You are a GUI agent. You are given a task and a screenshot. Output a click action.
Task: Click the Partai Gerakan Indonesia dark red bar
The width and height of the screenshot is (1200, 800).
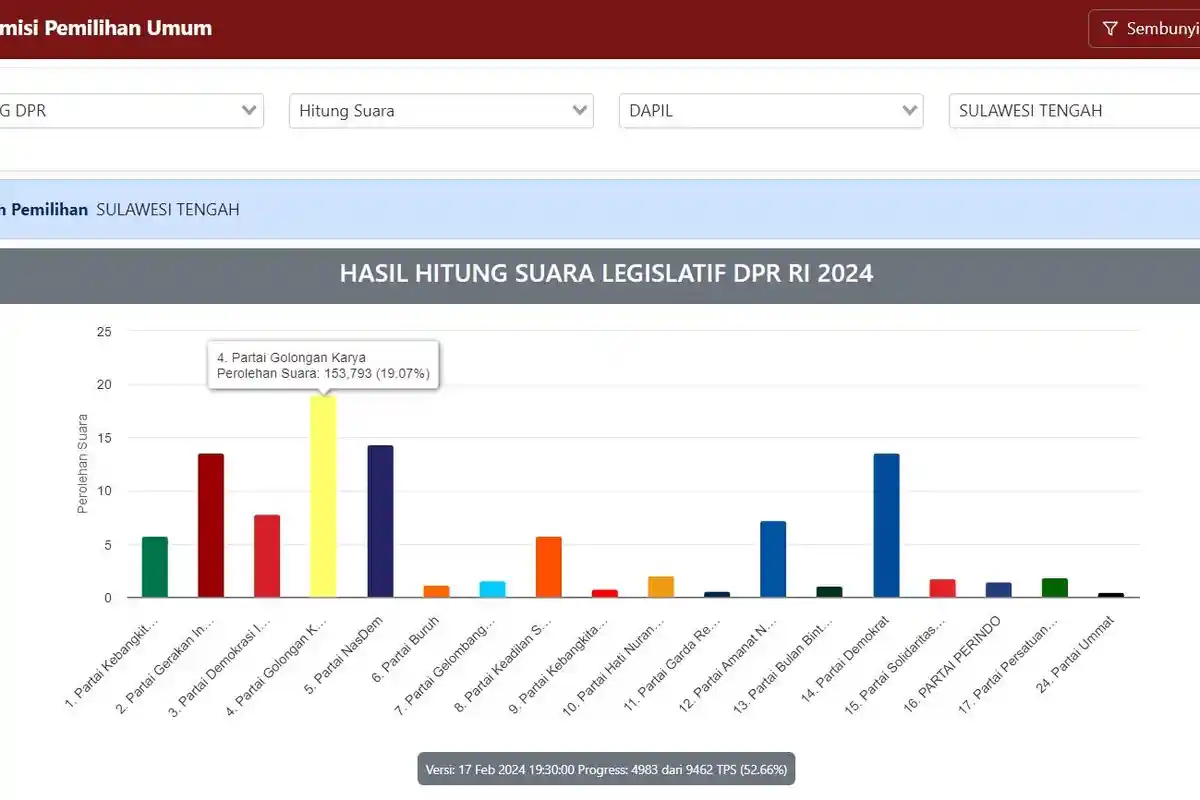tap(211, 525)
